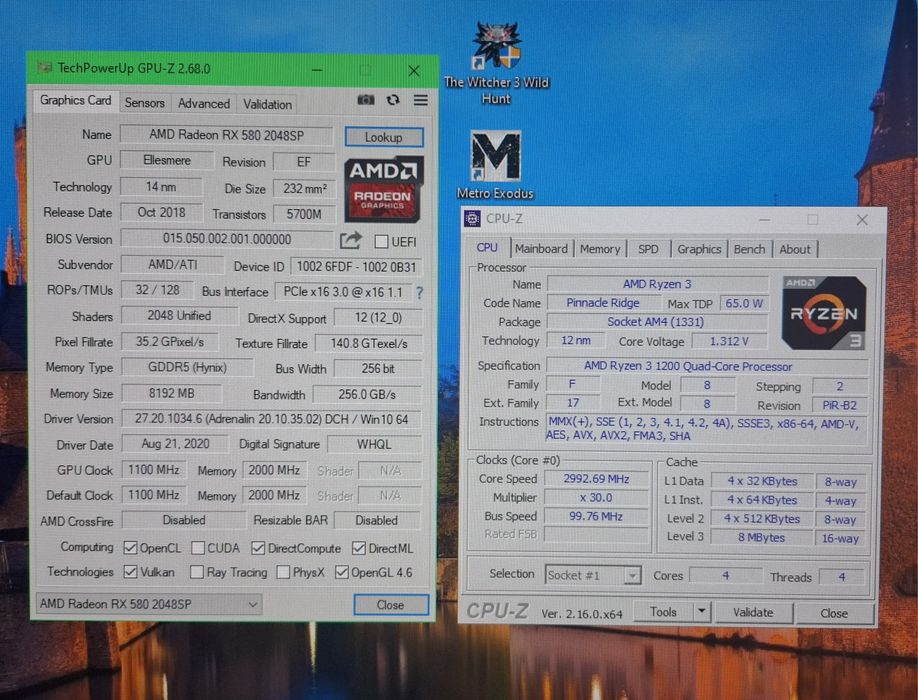
Task: Minimize the CPU-Z window
Action: click(765, 219)
